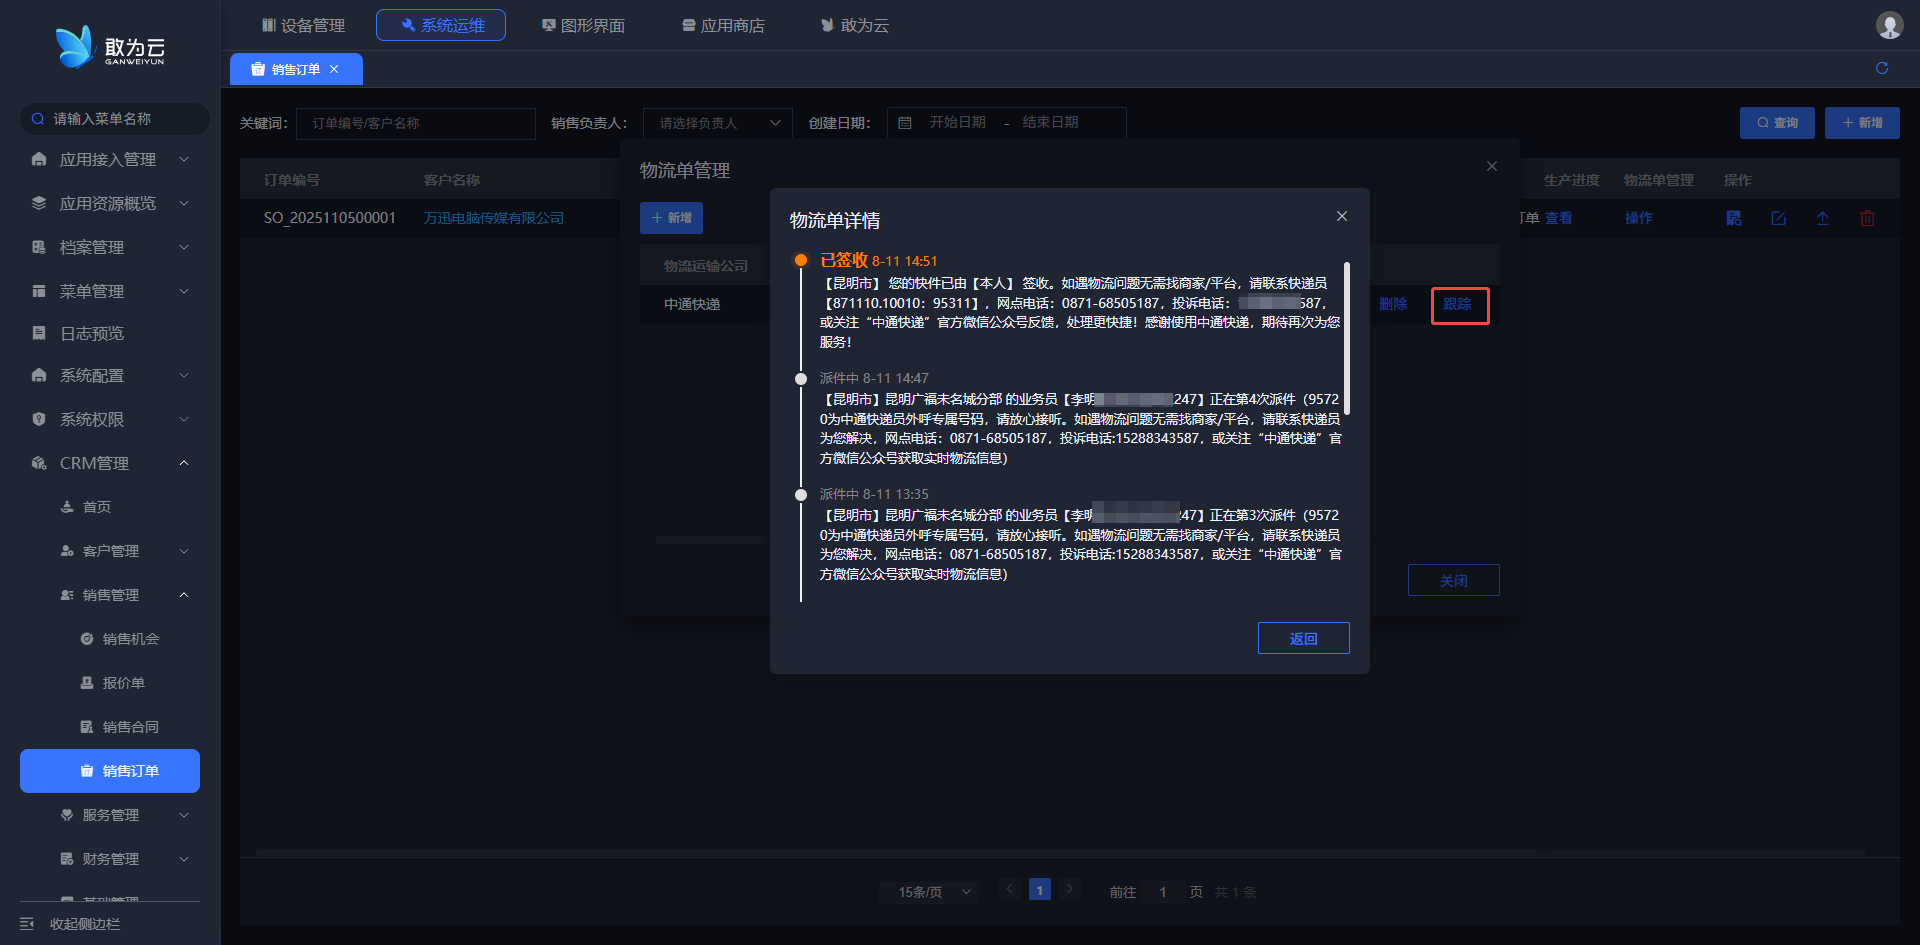Click the 跟踪 link for 中通快递
1920x945 pixels.
pyautogui.click(x=1457, y=304)
